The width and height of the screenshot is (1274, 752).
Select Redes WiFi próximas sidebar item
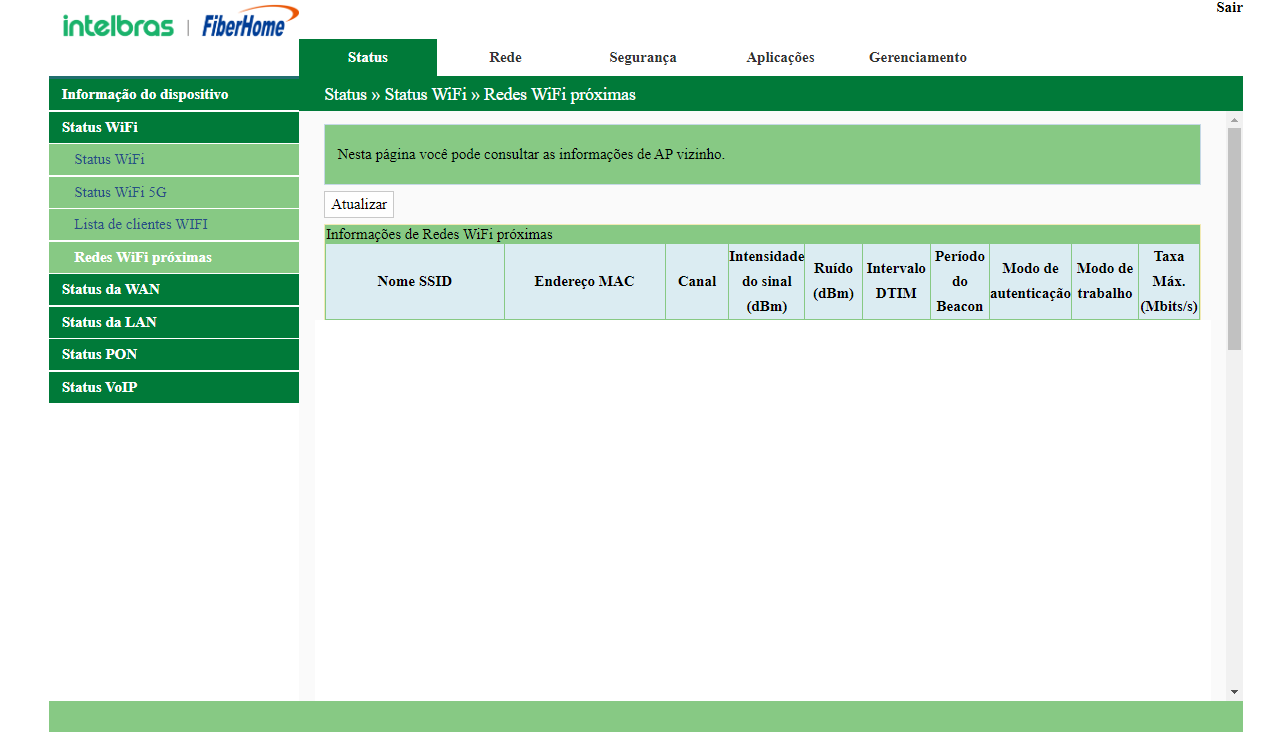pos(174,257)
